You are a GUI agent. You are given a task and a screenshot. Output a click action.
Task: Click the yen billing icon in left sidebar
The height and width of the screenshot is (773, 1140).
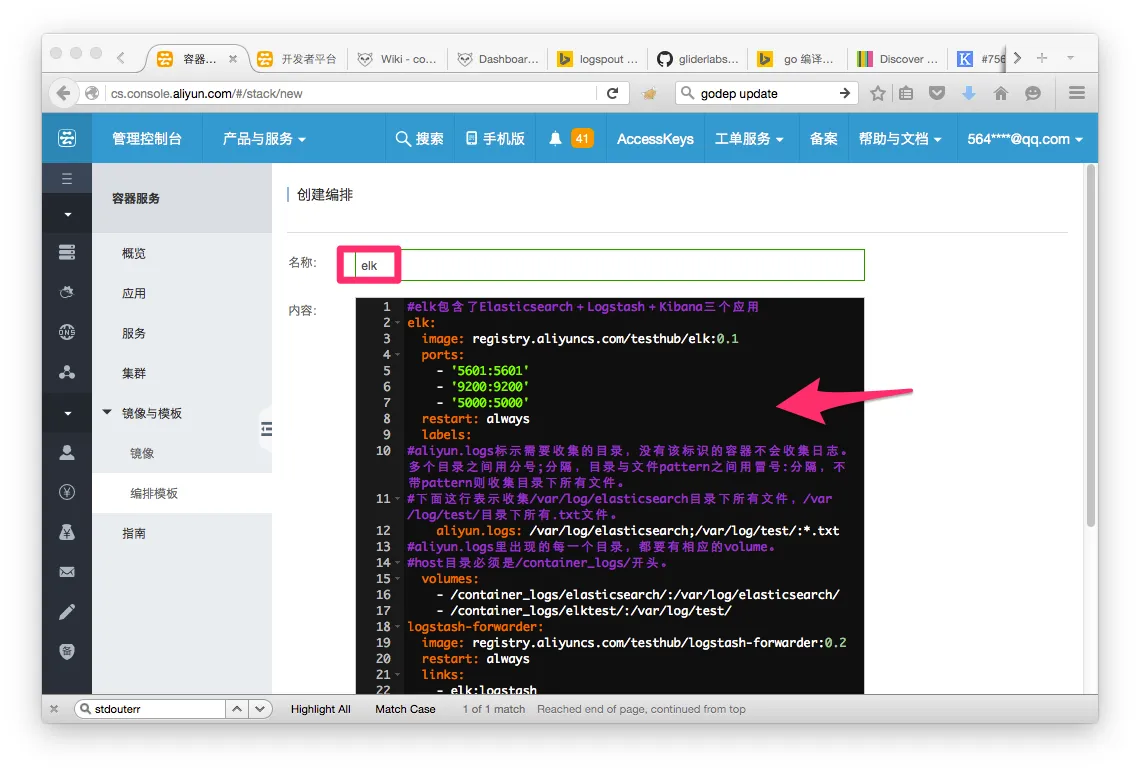click(x=67, y=492)
